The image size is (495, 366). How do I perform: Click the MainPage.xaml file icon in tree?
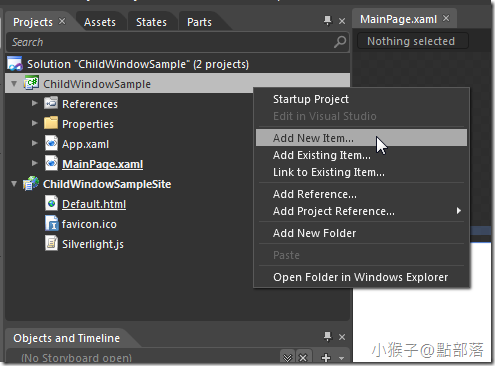click(51, 163)
